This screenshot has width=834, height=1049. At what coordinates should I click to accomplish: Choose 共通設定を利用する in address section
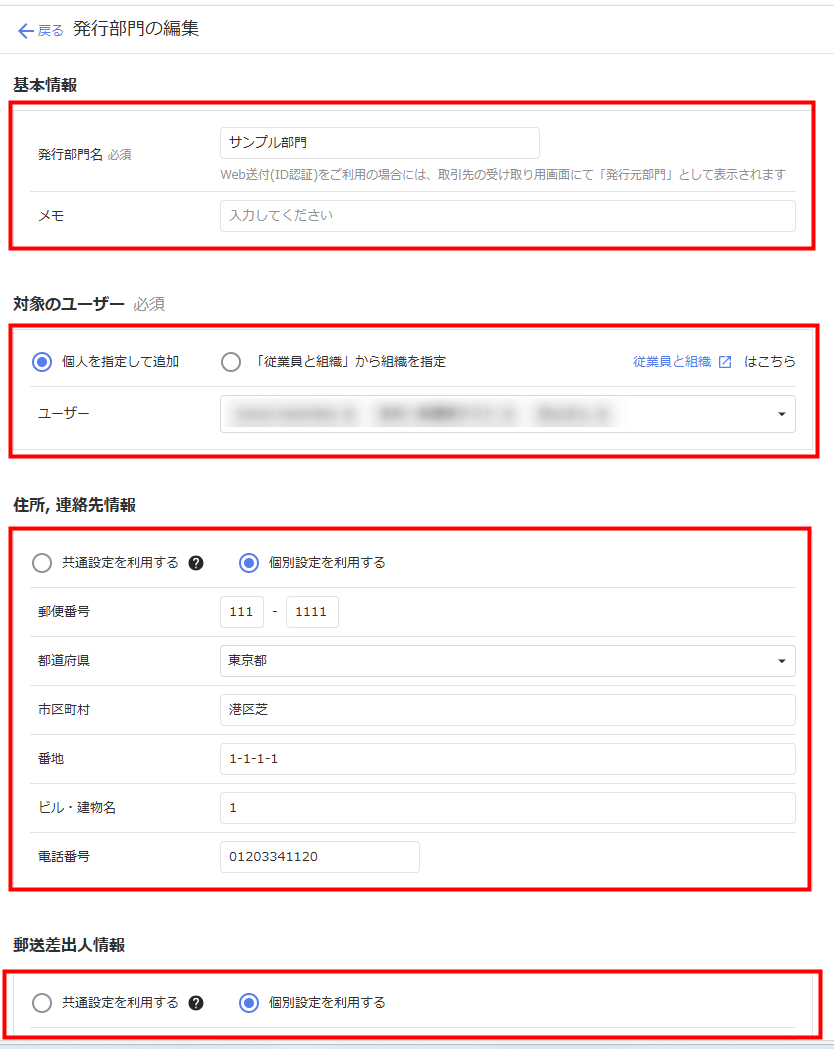(x=42, y=563)
